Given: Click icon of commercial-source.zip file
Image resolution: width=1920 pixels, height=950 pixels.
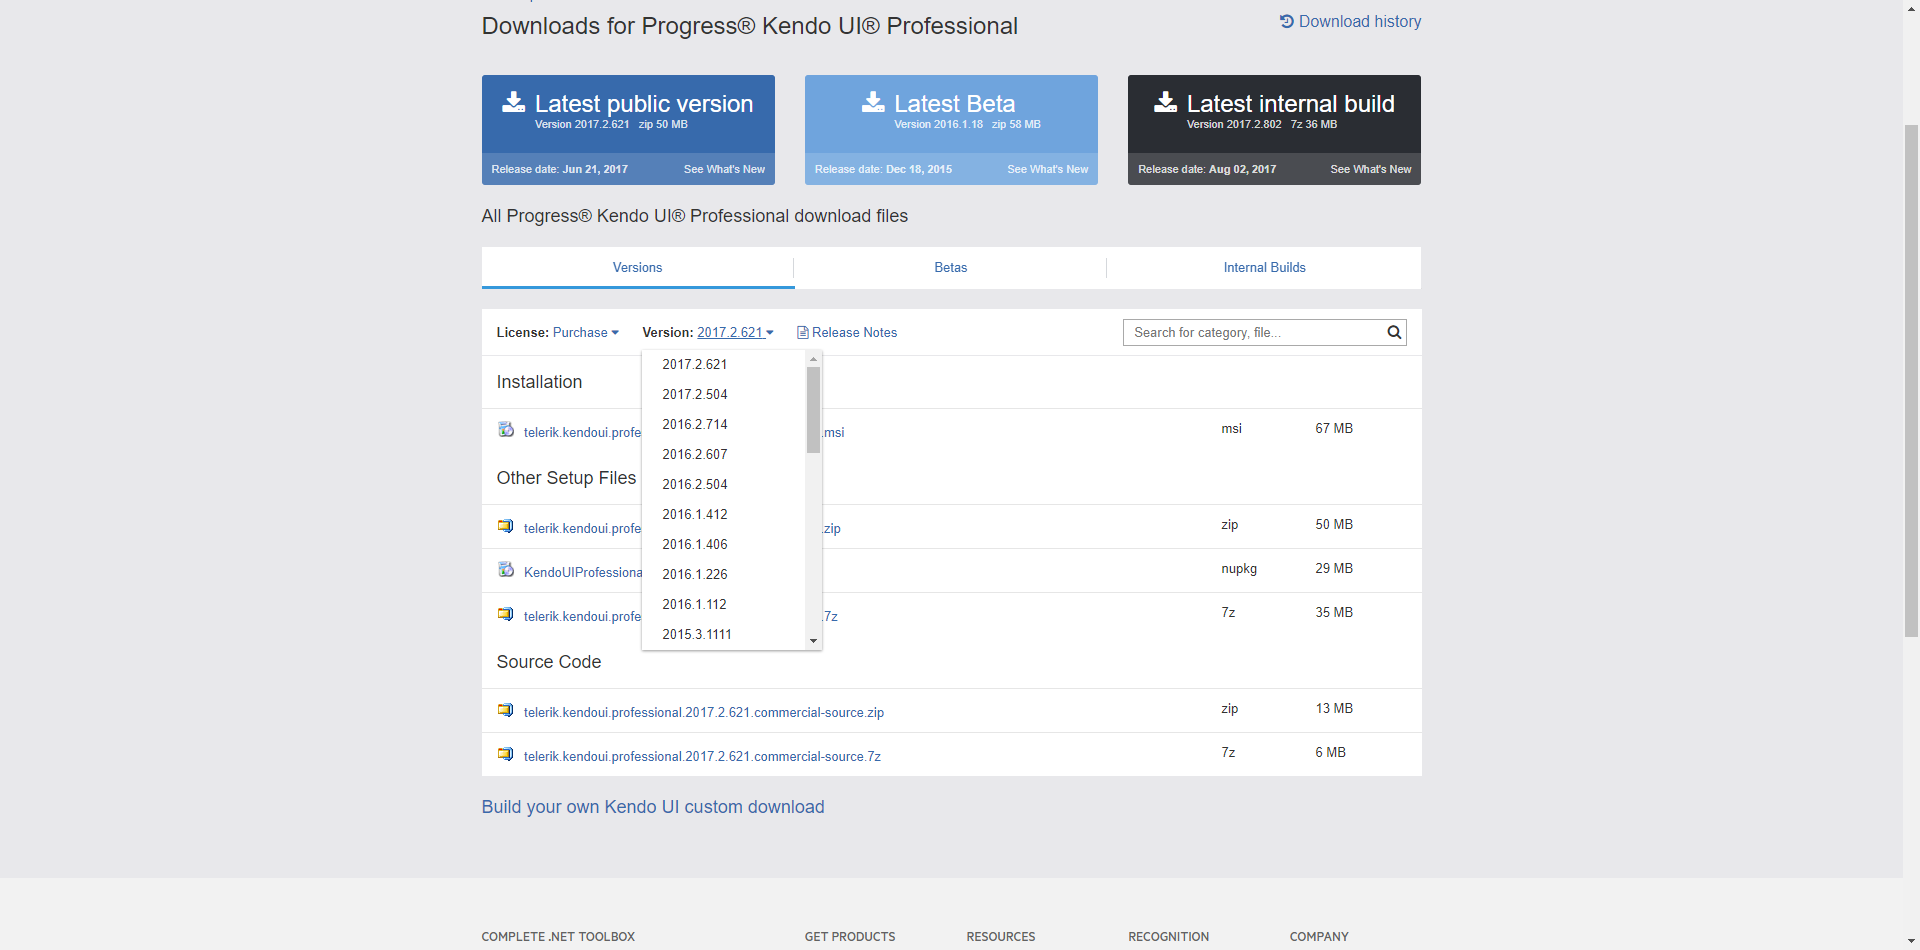Looking at the screenshot, I should tap(506, 710).
